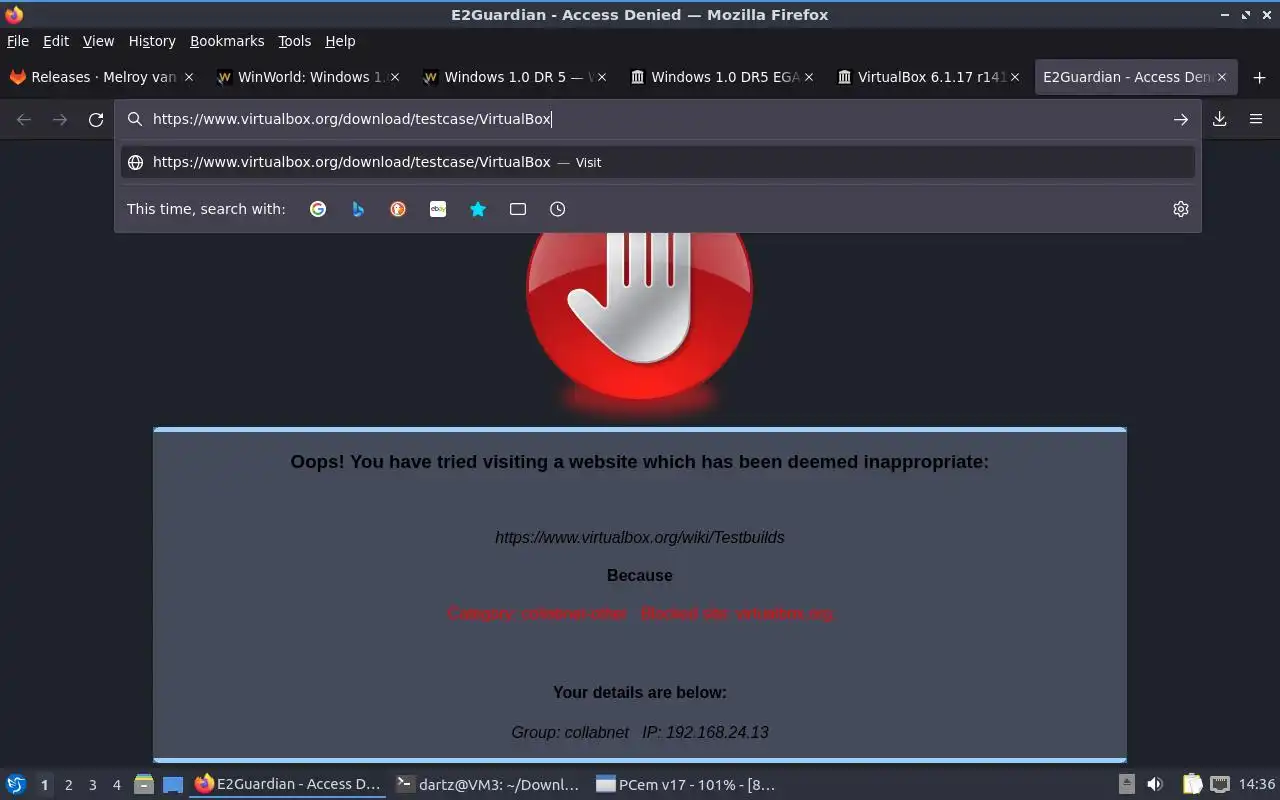Search with Google one-off icon
The image size is (1280, 800).
click(318, 209)
